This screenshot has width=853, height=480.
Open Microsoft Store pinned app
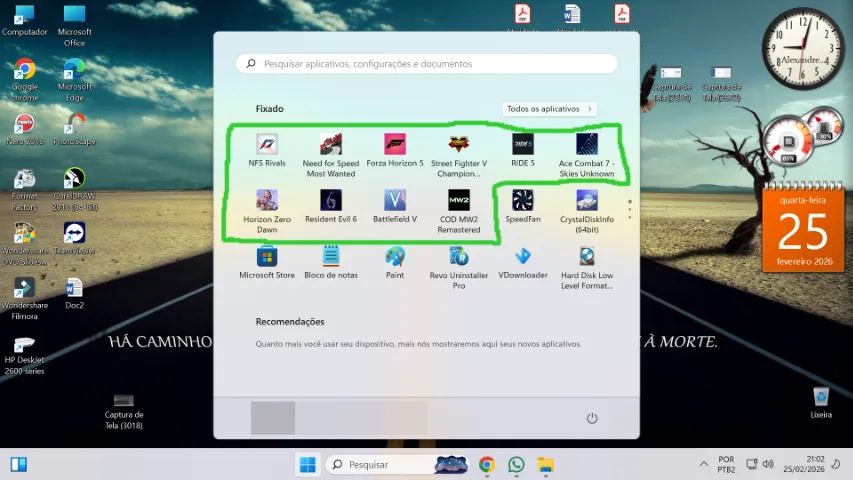(x=267, y=262)
